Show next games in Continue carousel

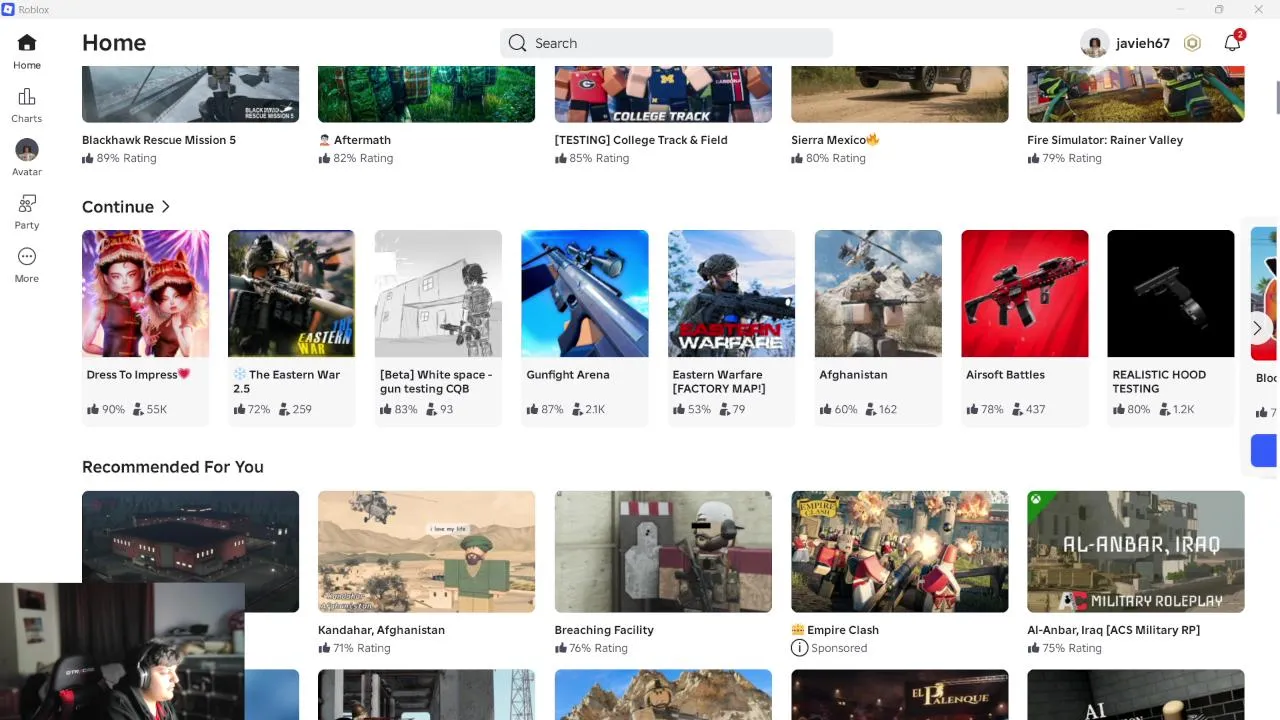point(1257,328)
